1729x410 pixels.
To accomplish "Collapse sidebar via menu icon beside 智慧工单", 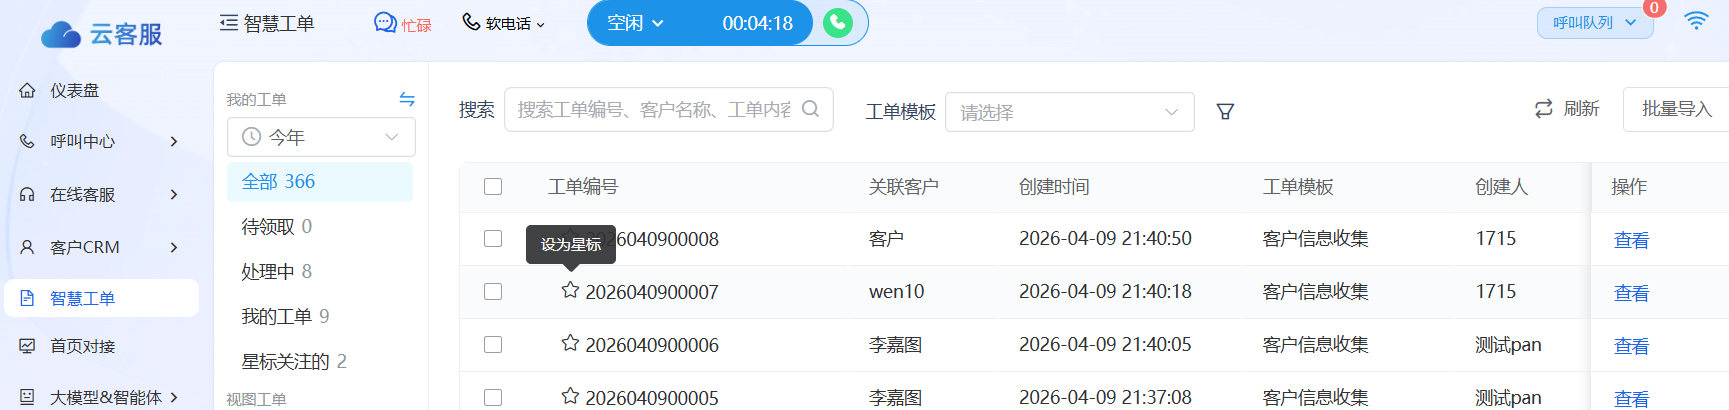I will (x=229, y=23).
